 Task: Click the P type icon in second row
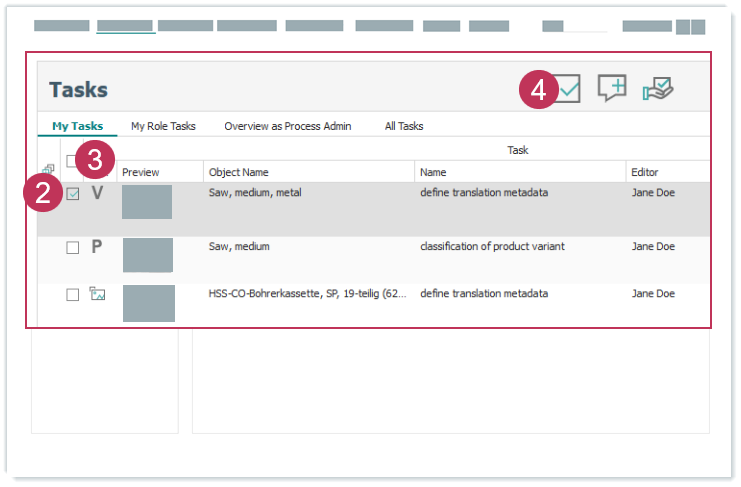(x=97, y=247)
